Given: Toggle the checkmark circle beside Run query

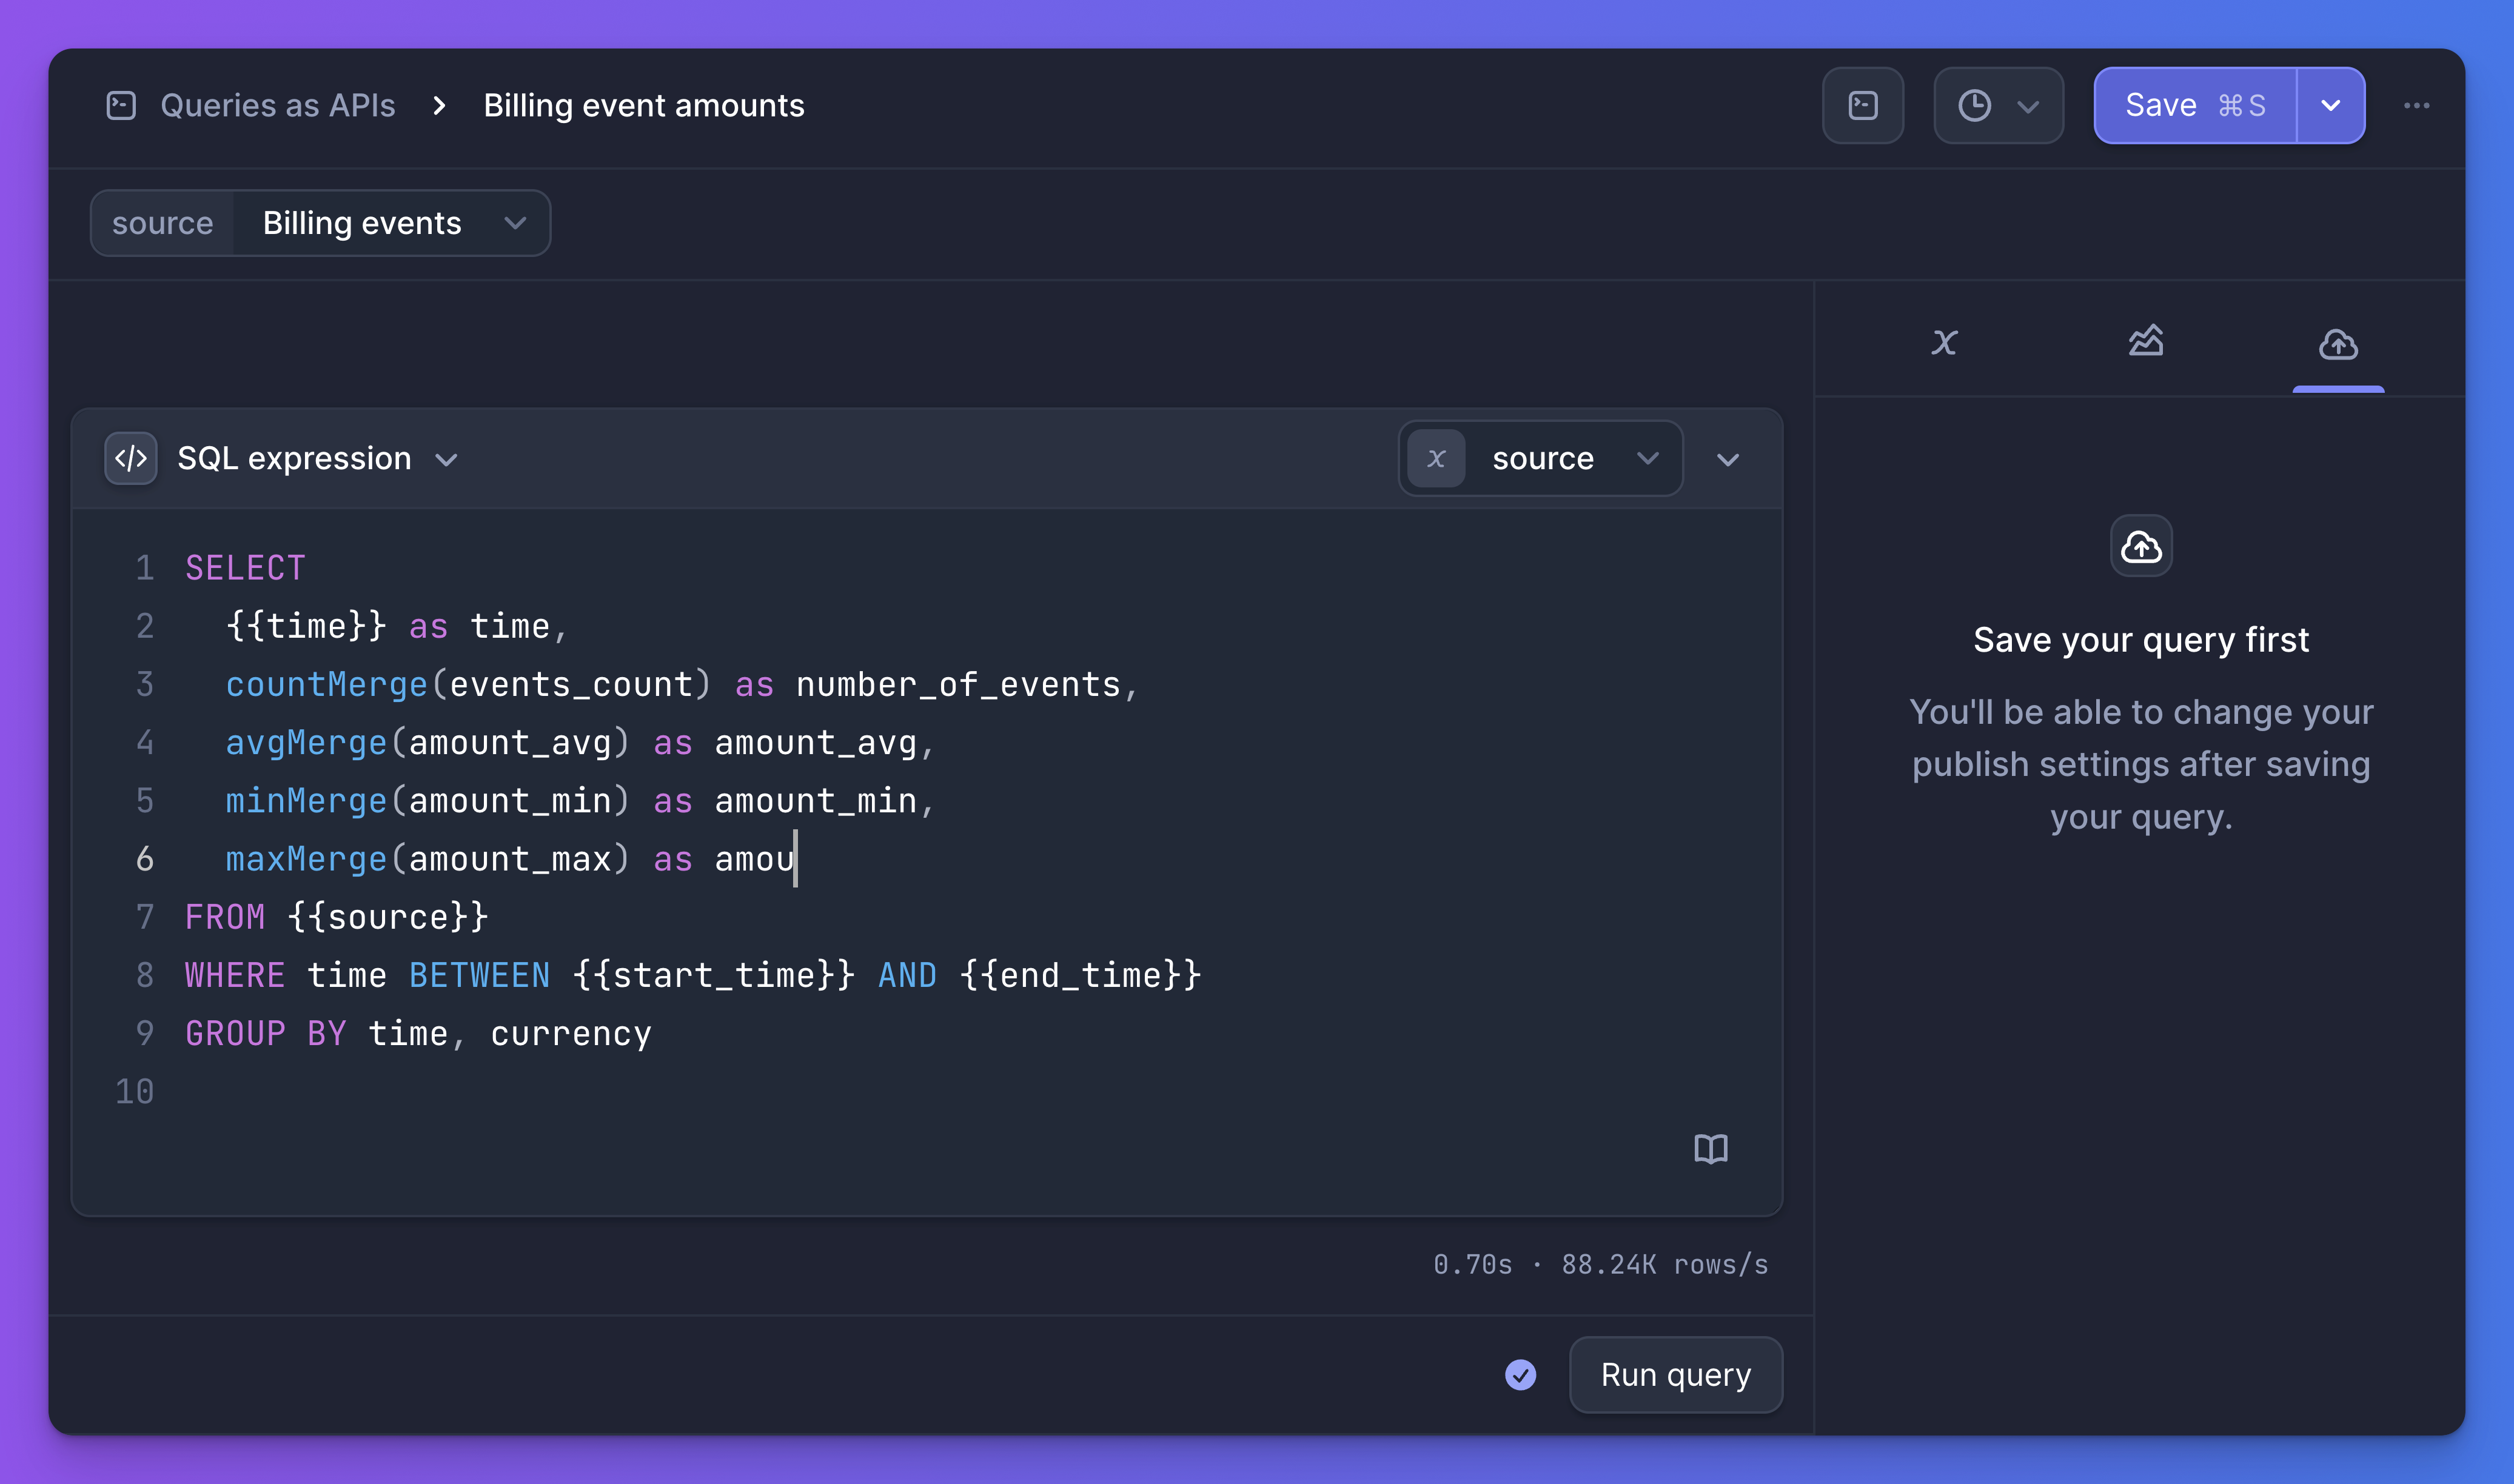Looking at the screenshot, I should click(1520, 1375).
